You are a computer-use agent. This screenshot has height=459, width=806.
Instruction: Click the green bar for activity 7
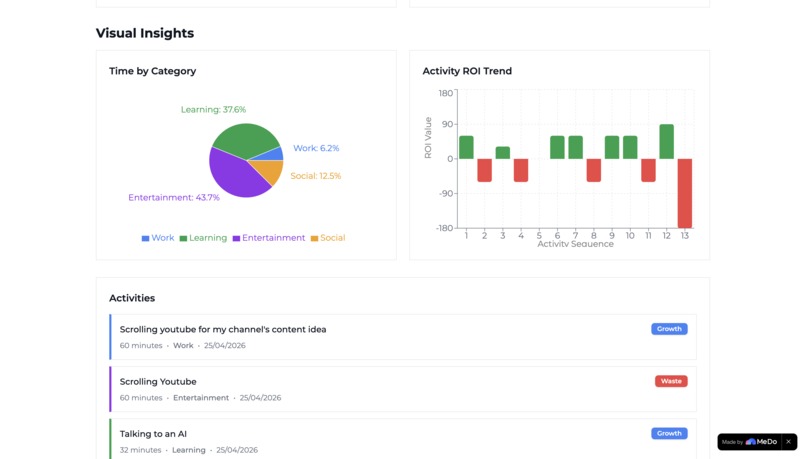pyautogui.click(x=576, y=148)
